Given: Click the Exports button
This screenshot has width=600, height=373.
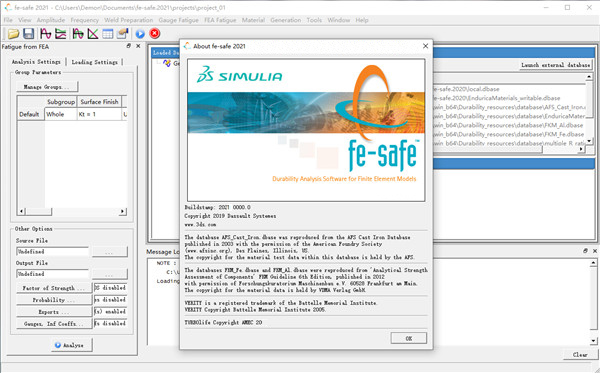Looking at the screenshot, I should pyautogui.click(x=54, y=312).
